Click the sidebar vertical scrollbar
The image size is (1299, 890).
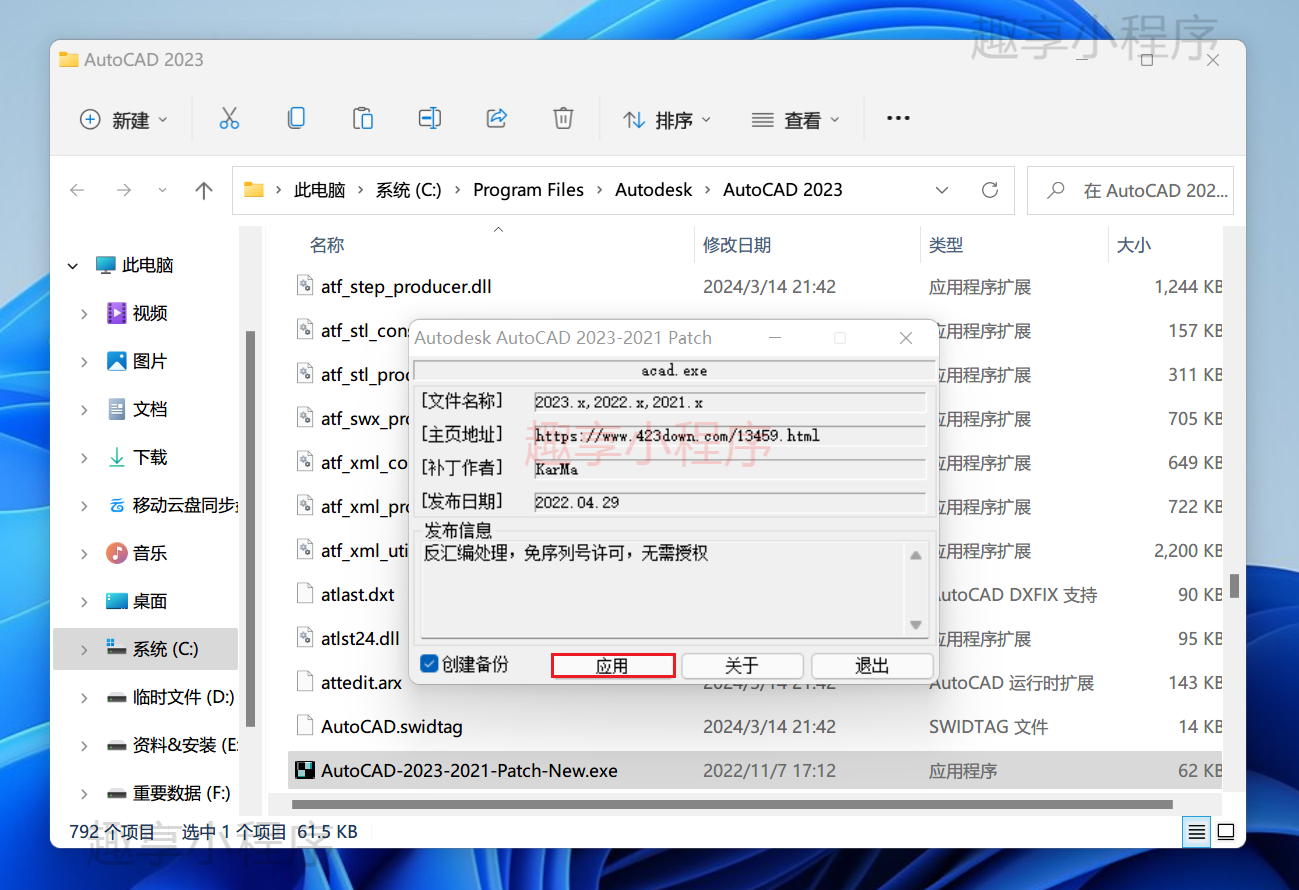tap(250, 528)
